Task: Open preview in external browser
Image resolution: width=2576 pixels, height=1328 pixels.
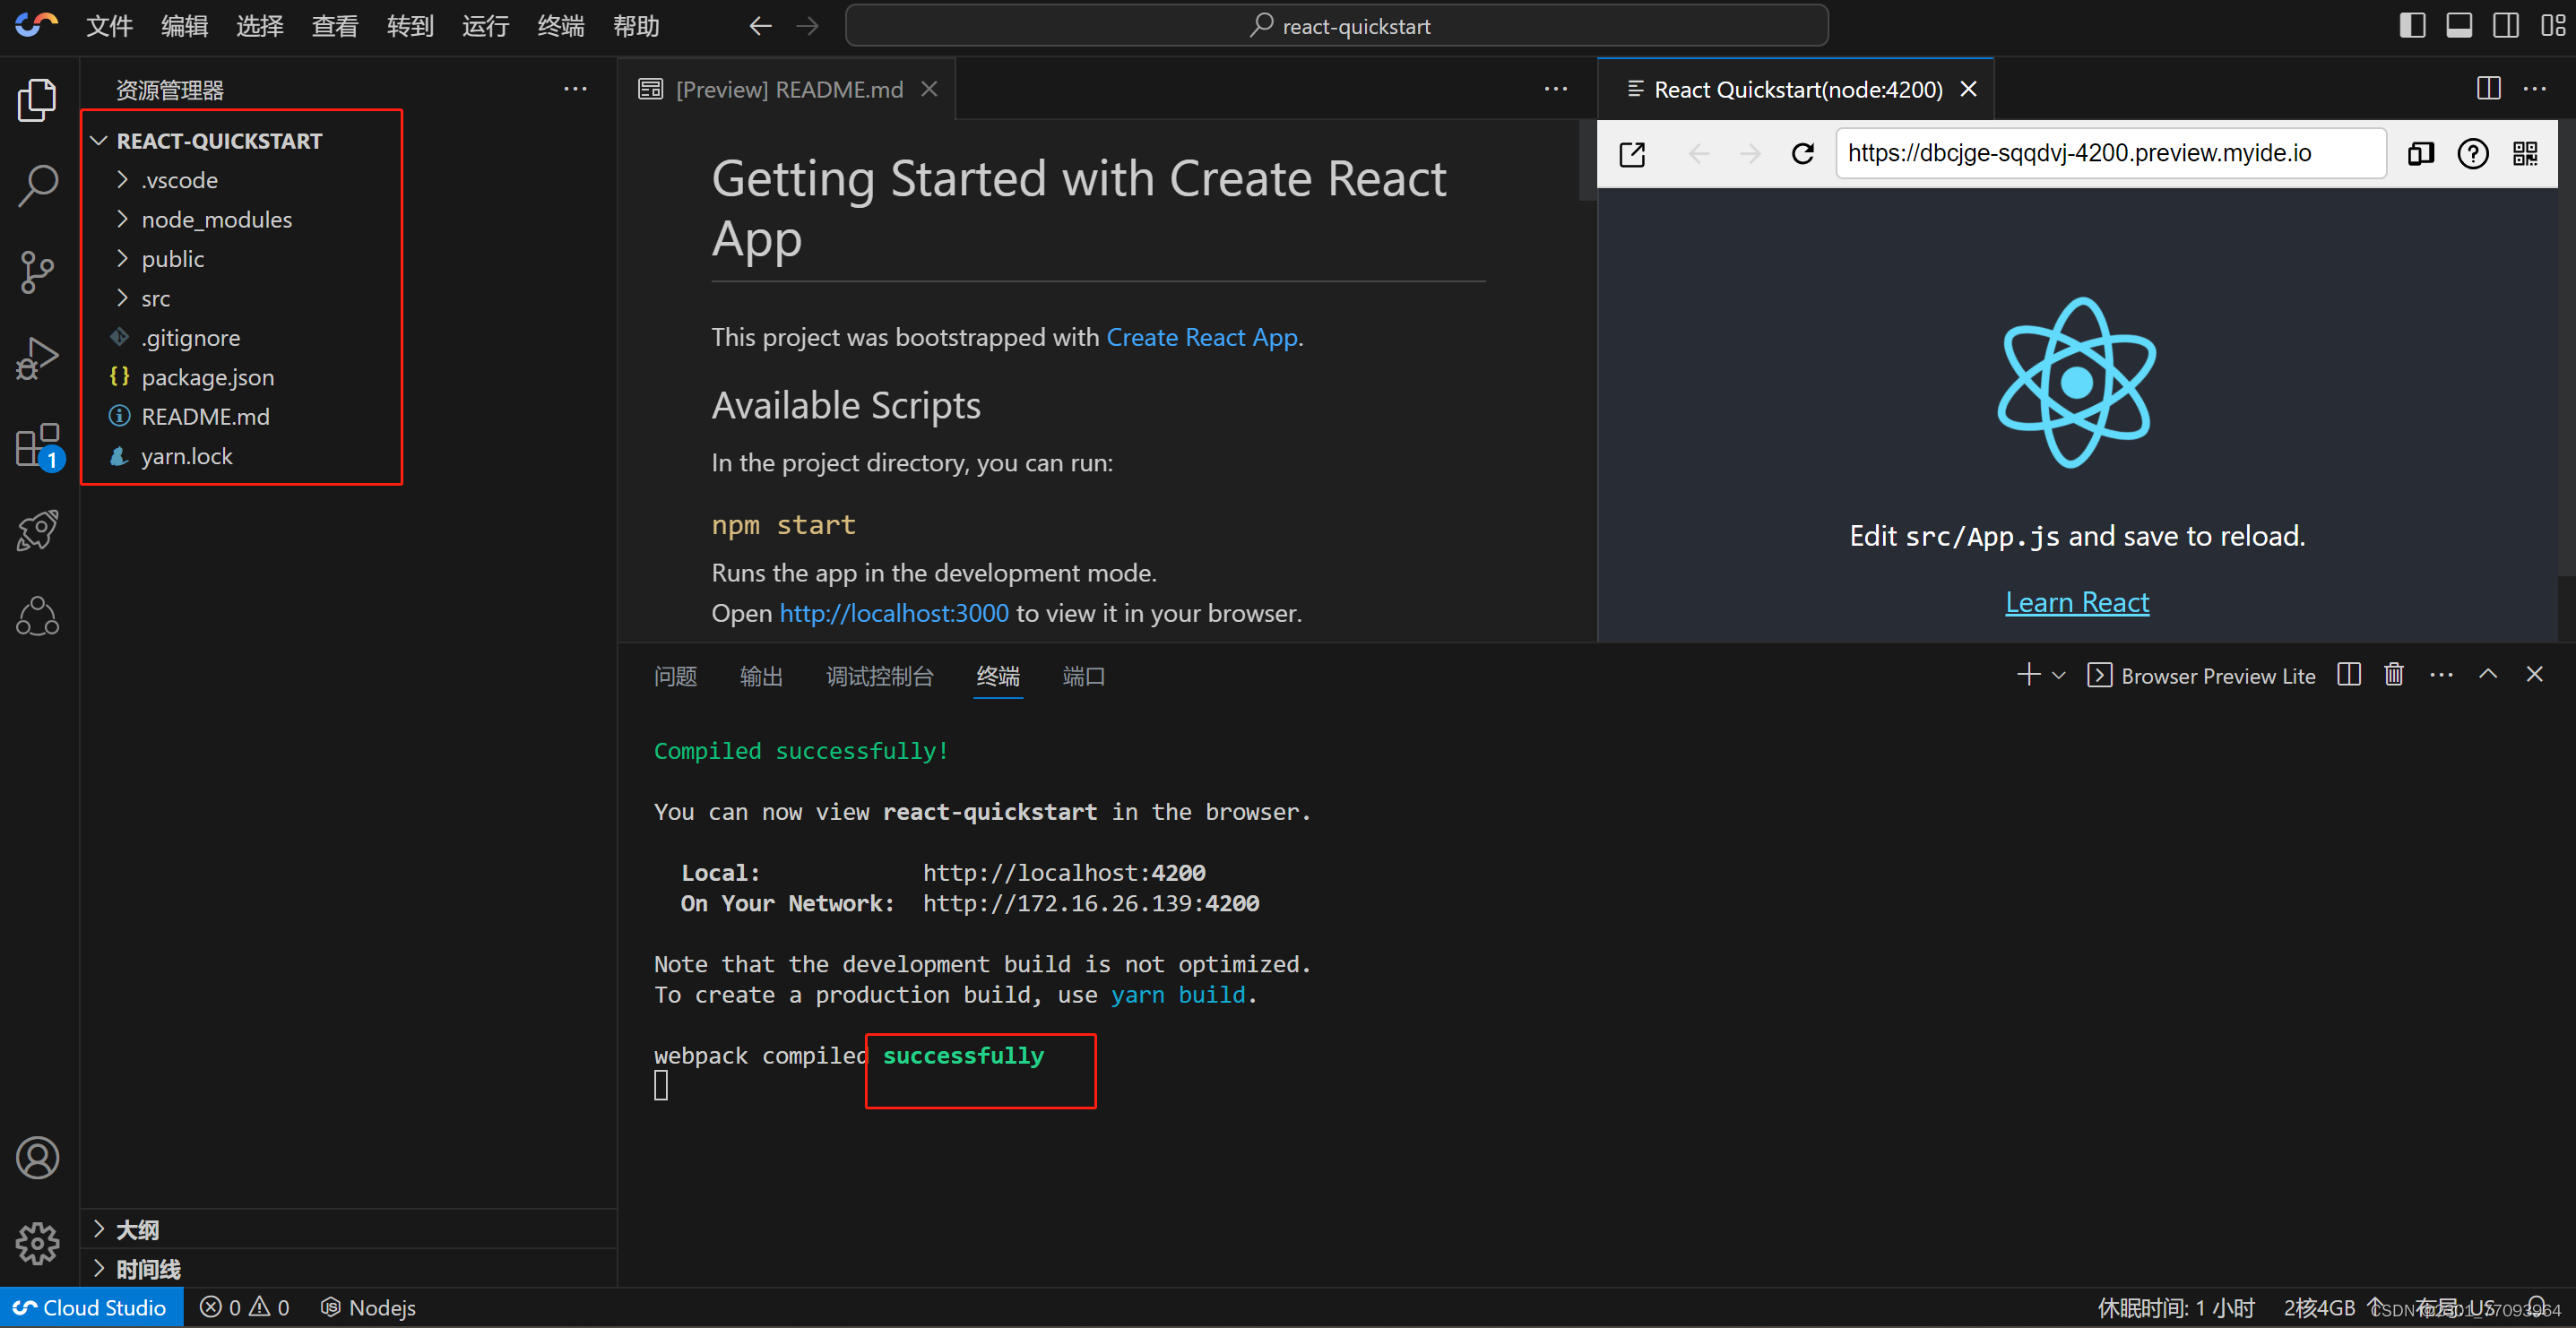Action: [x=1632, y=153]
